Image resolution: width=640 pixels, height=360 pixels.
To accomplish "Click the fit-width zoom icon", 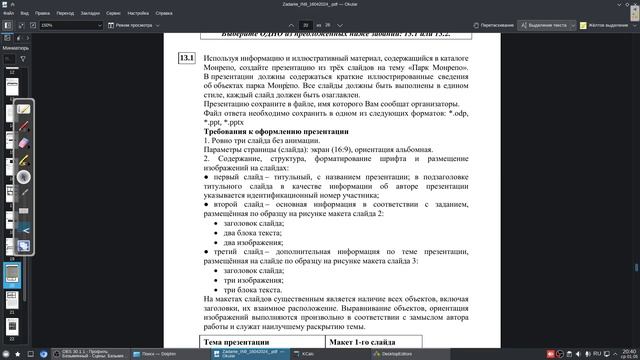I will pyautogui.click(x=21, y=25).
